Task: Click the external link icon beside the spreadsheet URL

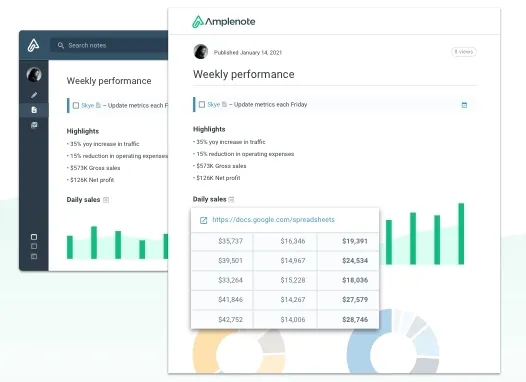Action: (x=203, y=220)
